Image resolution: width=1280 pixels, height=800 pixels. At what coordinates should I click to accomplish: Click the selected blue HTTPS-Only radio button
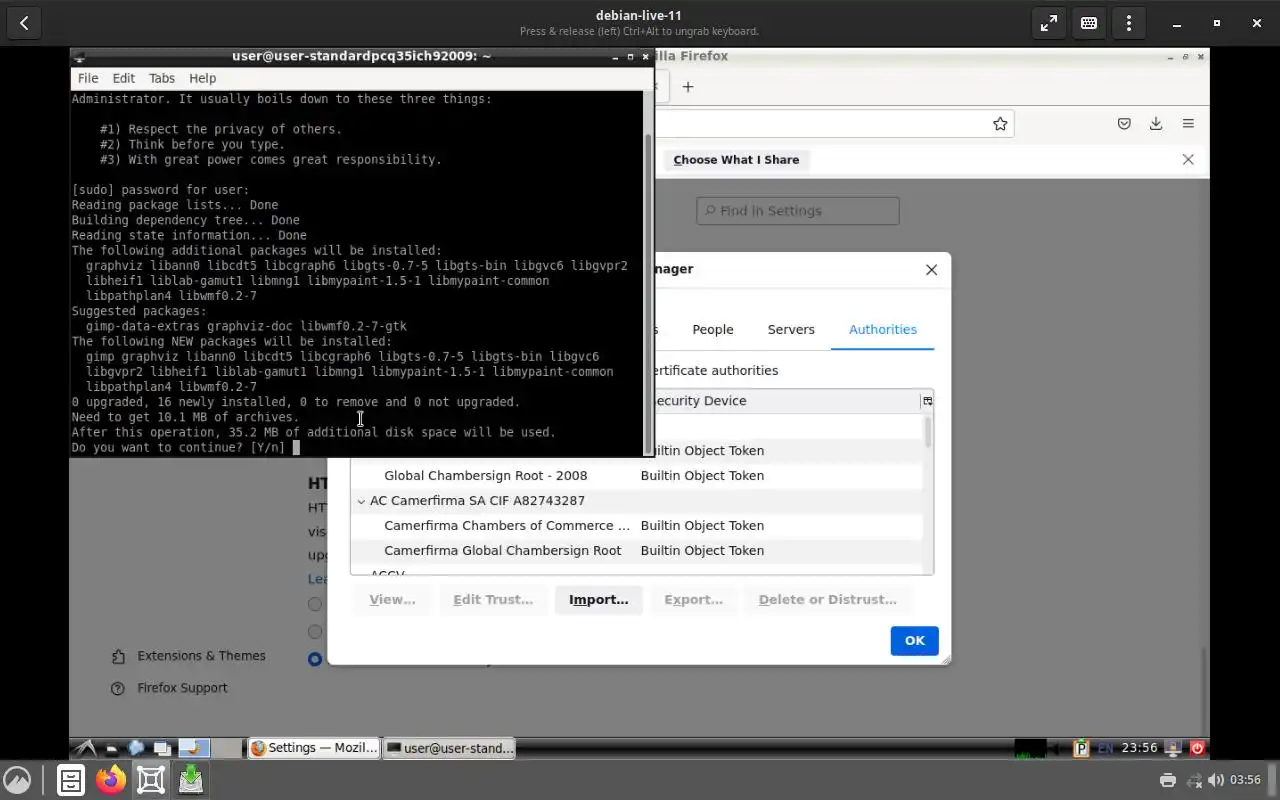tap(315, 659)
